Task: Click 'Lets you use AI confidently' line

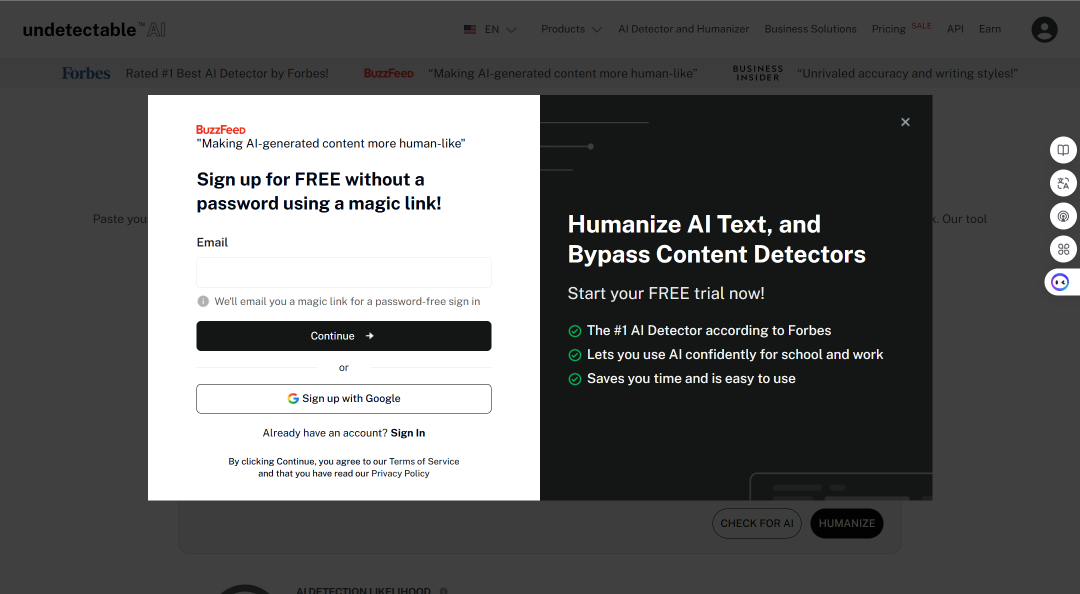Action: 735,354
